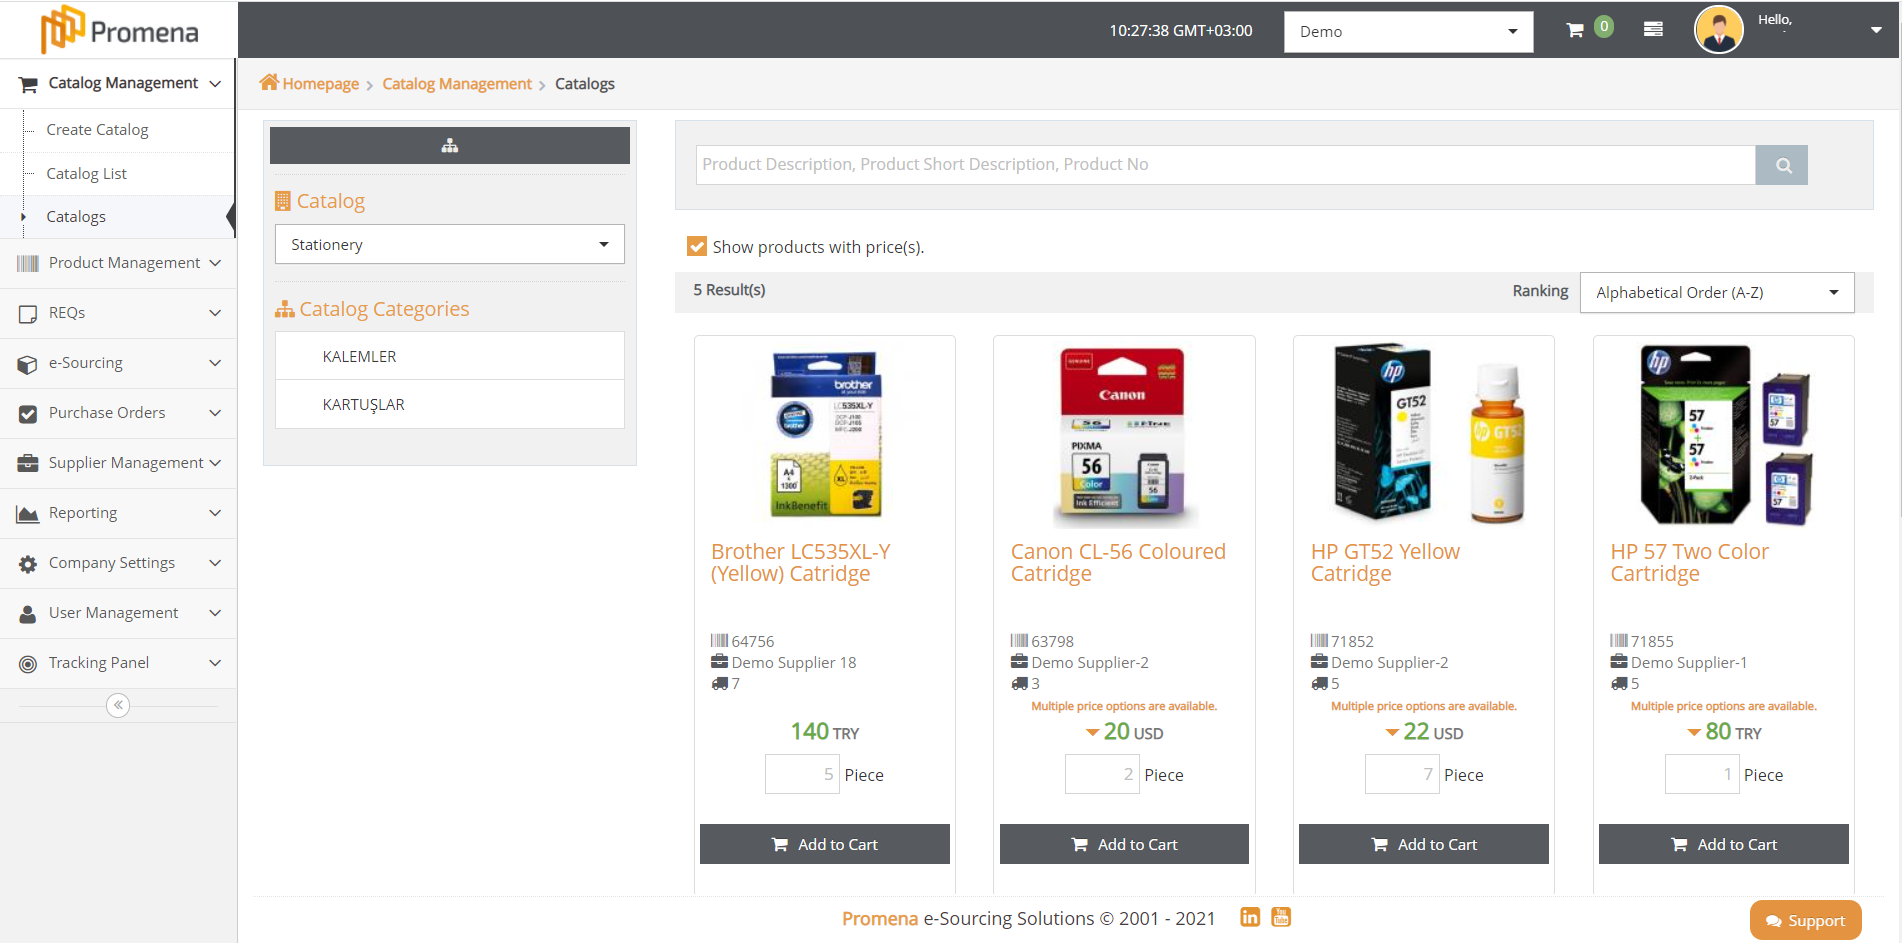Viewport: 1902px width, 943px height.
Task: Open the Demo company dropdown
Action: (x=1408, y=32)
